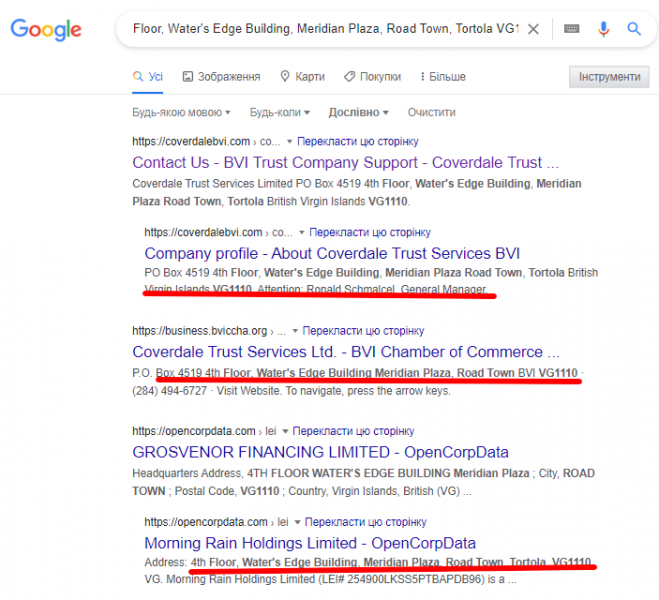The image size is (659, 600).
Task: Open BVI Chamber of Commerce result
Action: tap(346, 352)
